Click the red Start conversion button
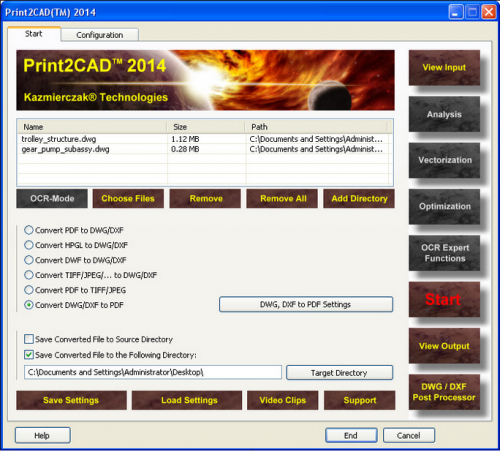 [444, 299]
